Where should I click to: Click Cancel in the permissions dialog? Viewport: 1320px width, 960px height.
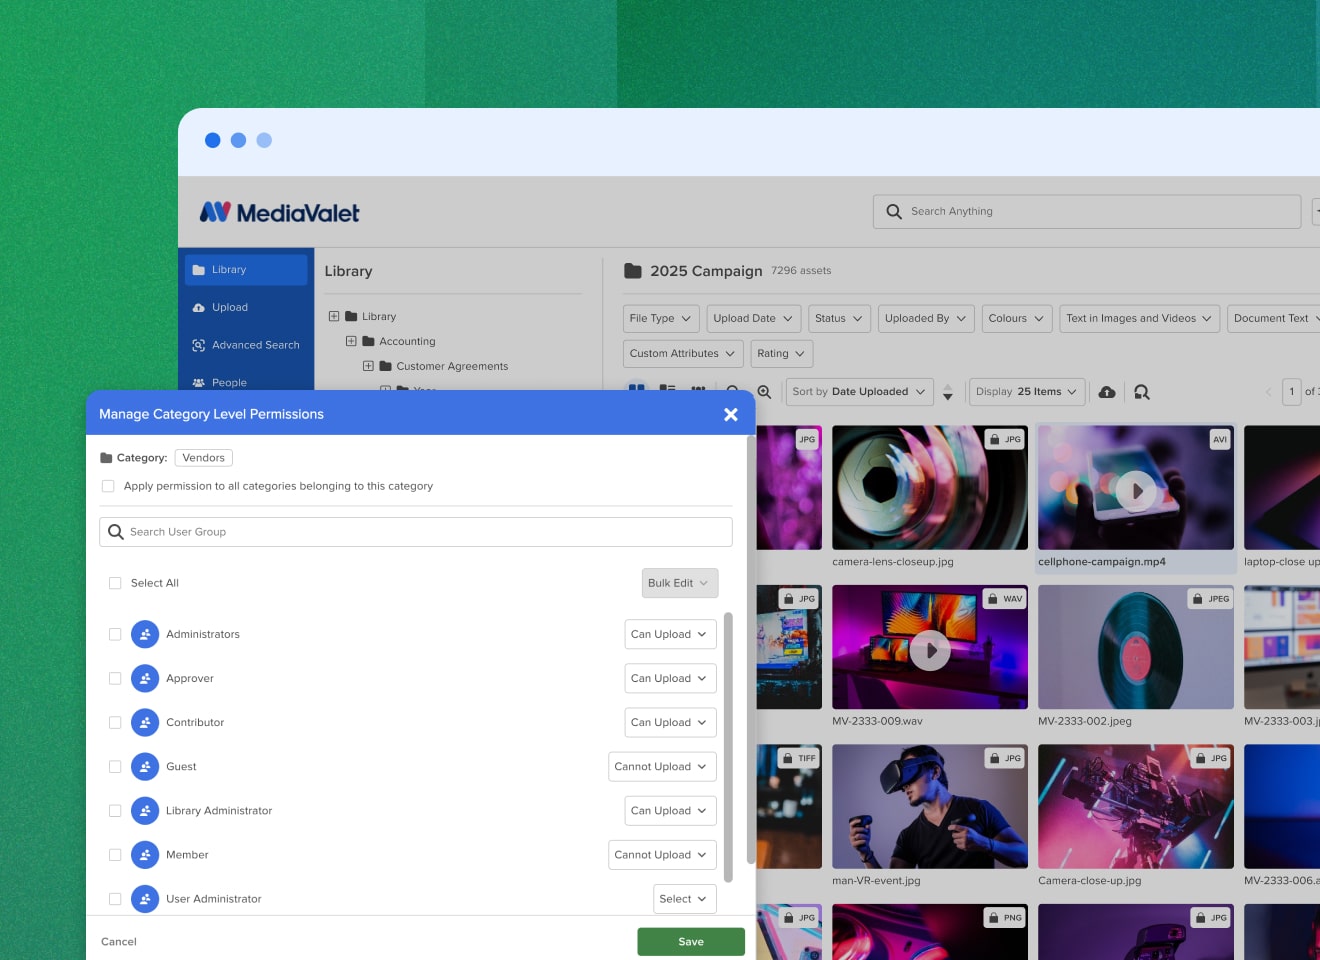tap(119, 942)
